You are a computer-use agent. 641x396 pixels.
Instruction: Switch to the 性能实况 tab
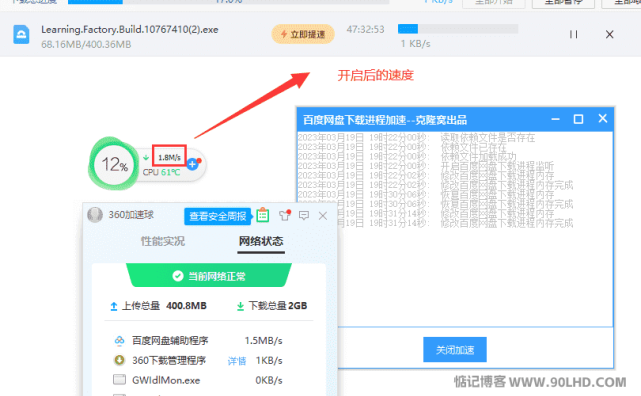[x=163, y=241]
